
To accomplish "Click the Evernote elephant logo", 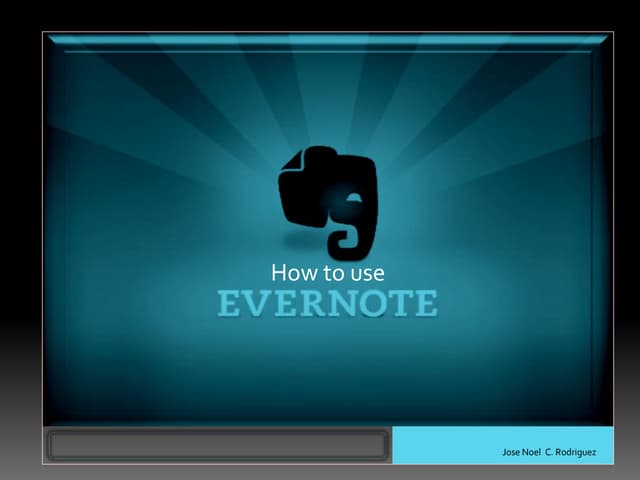I will [328, 203].
